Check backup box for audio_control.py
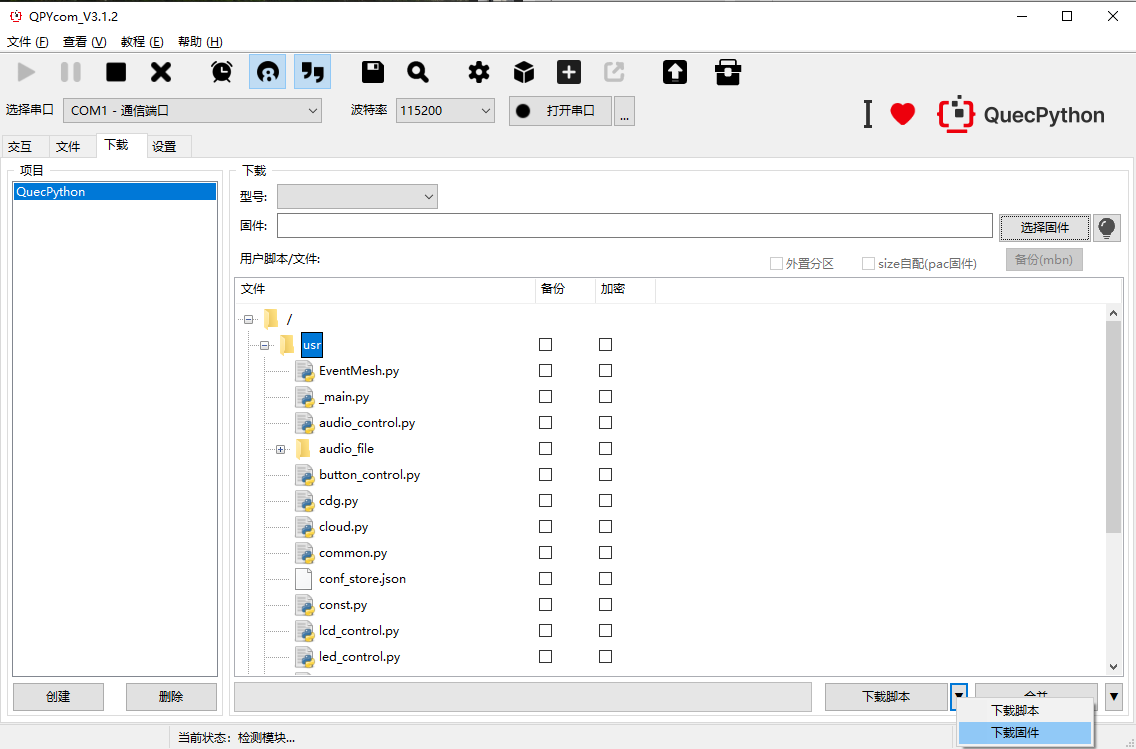This screenshot has height=749, width=1136. pos(546,423)
